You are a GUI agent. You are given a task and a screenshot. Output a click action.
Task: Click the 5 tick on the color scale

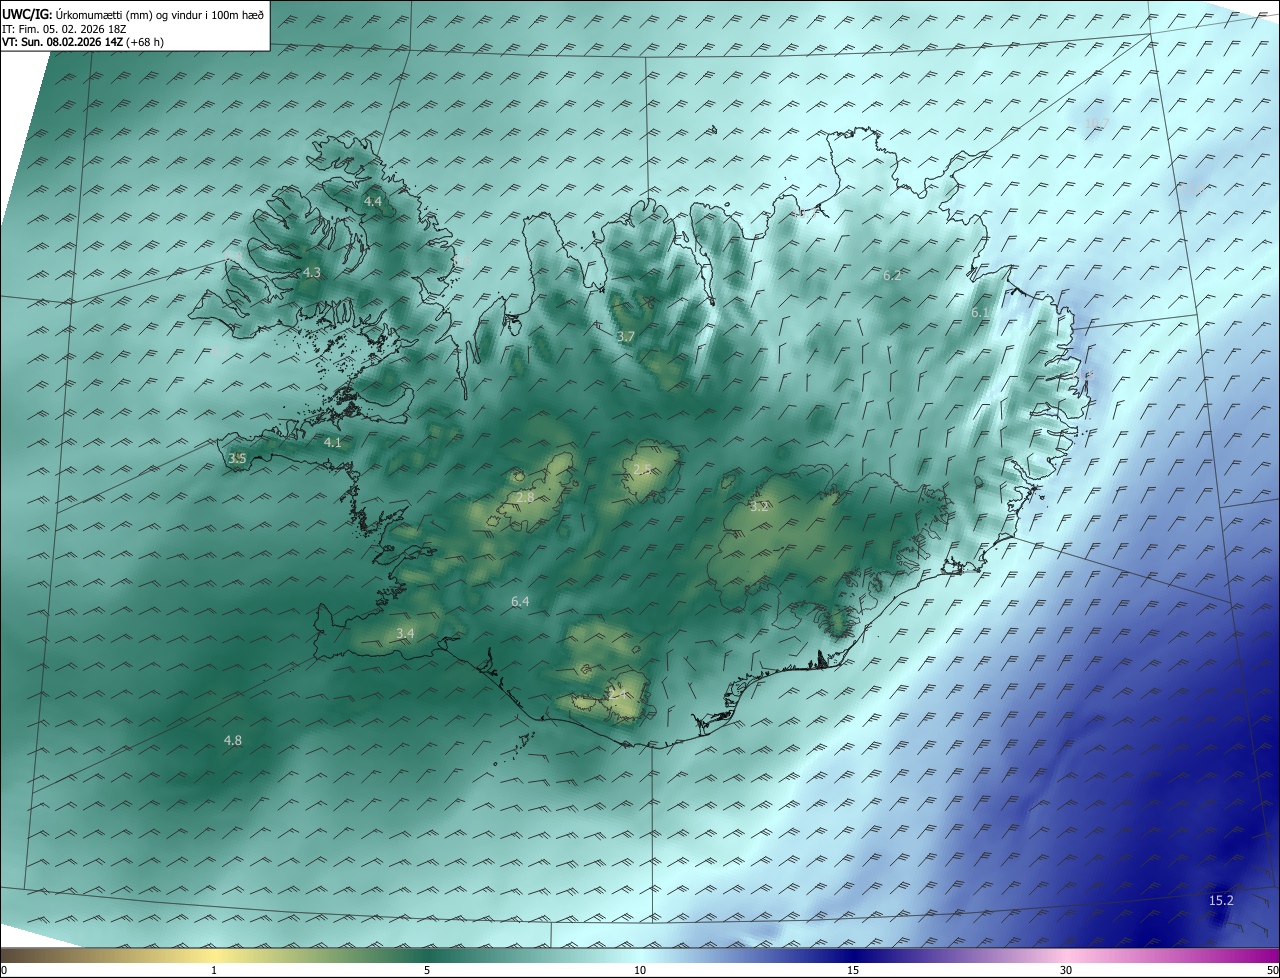click(427, 970)
